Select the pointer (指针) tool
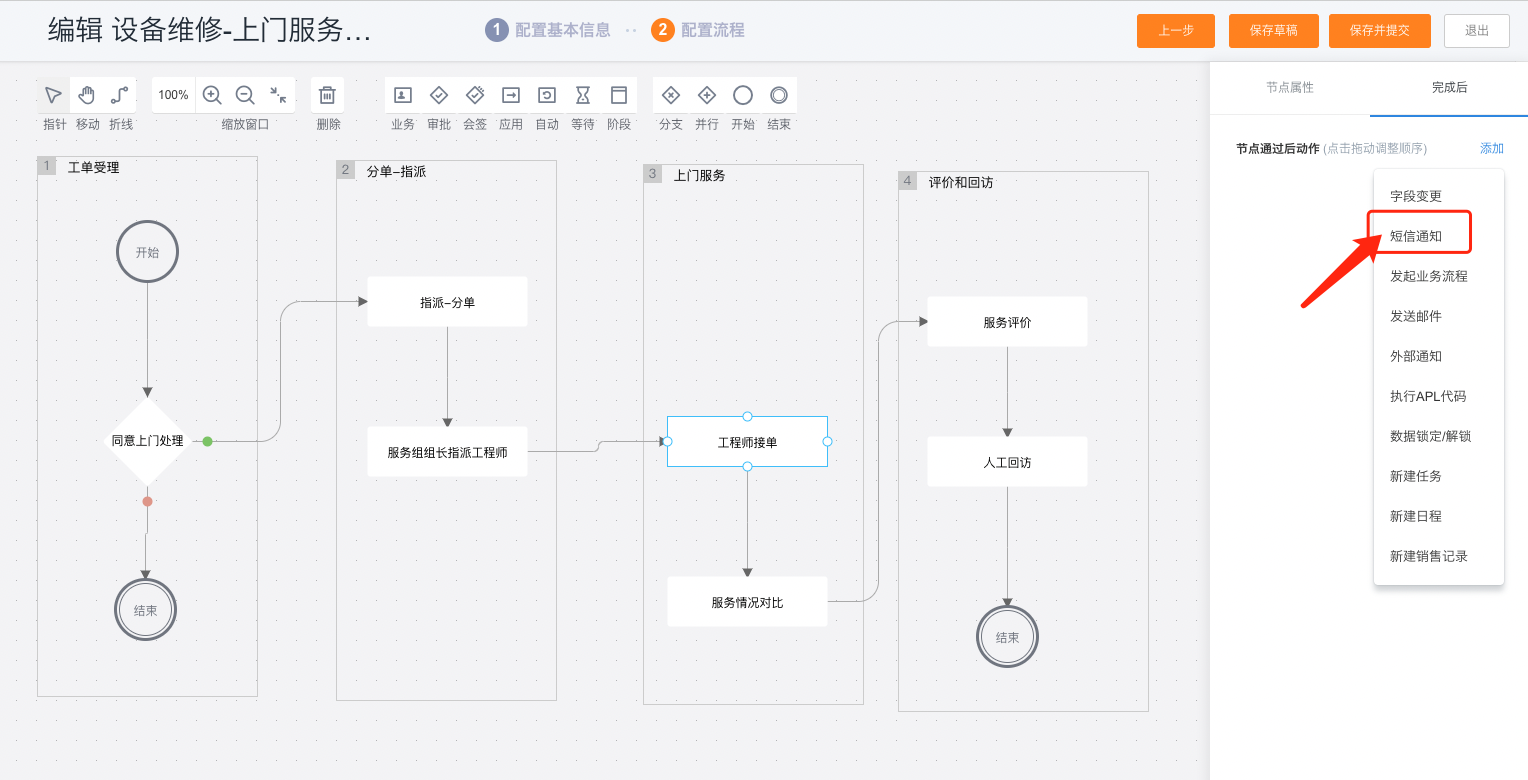This screenshot has height=780, width=1528. tap(54, 95)
